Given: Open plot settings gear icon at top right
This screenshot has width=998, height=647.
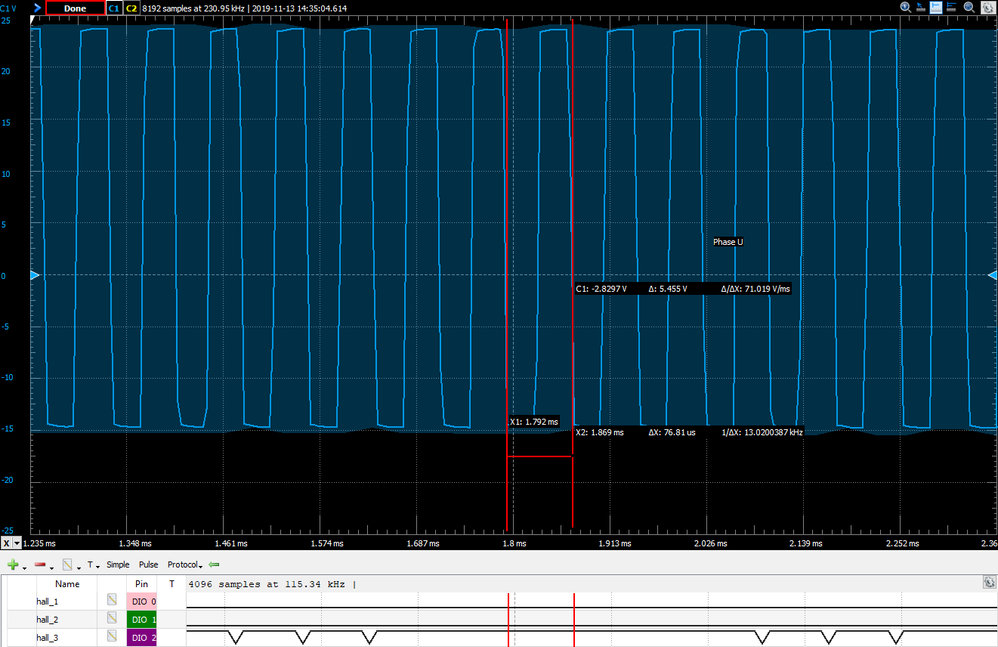Looking at the screenshot, I should point(988,8).
